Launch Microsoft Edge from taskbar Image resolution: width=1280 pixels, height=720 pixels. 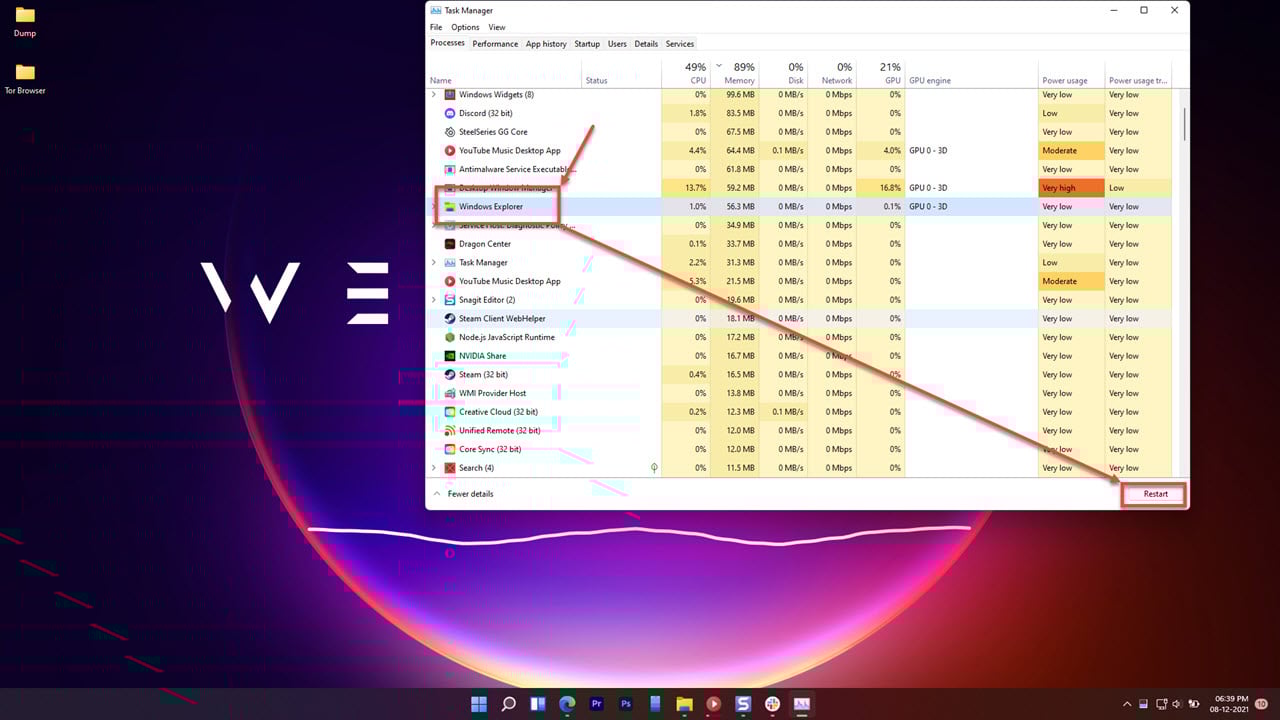(567, 704)
